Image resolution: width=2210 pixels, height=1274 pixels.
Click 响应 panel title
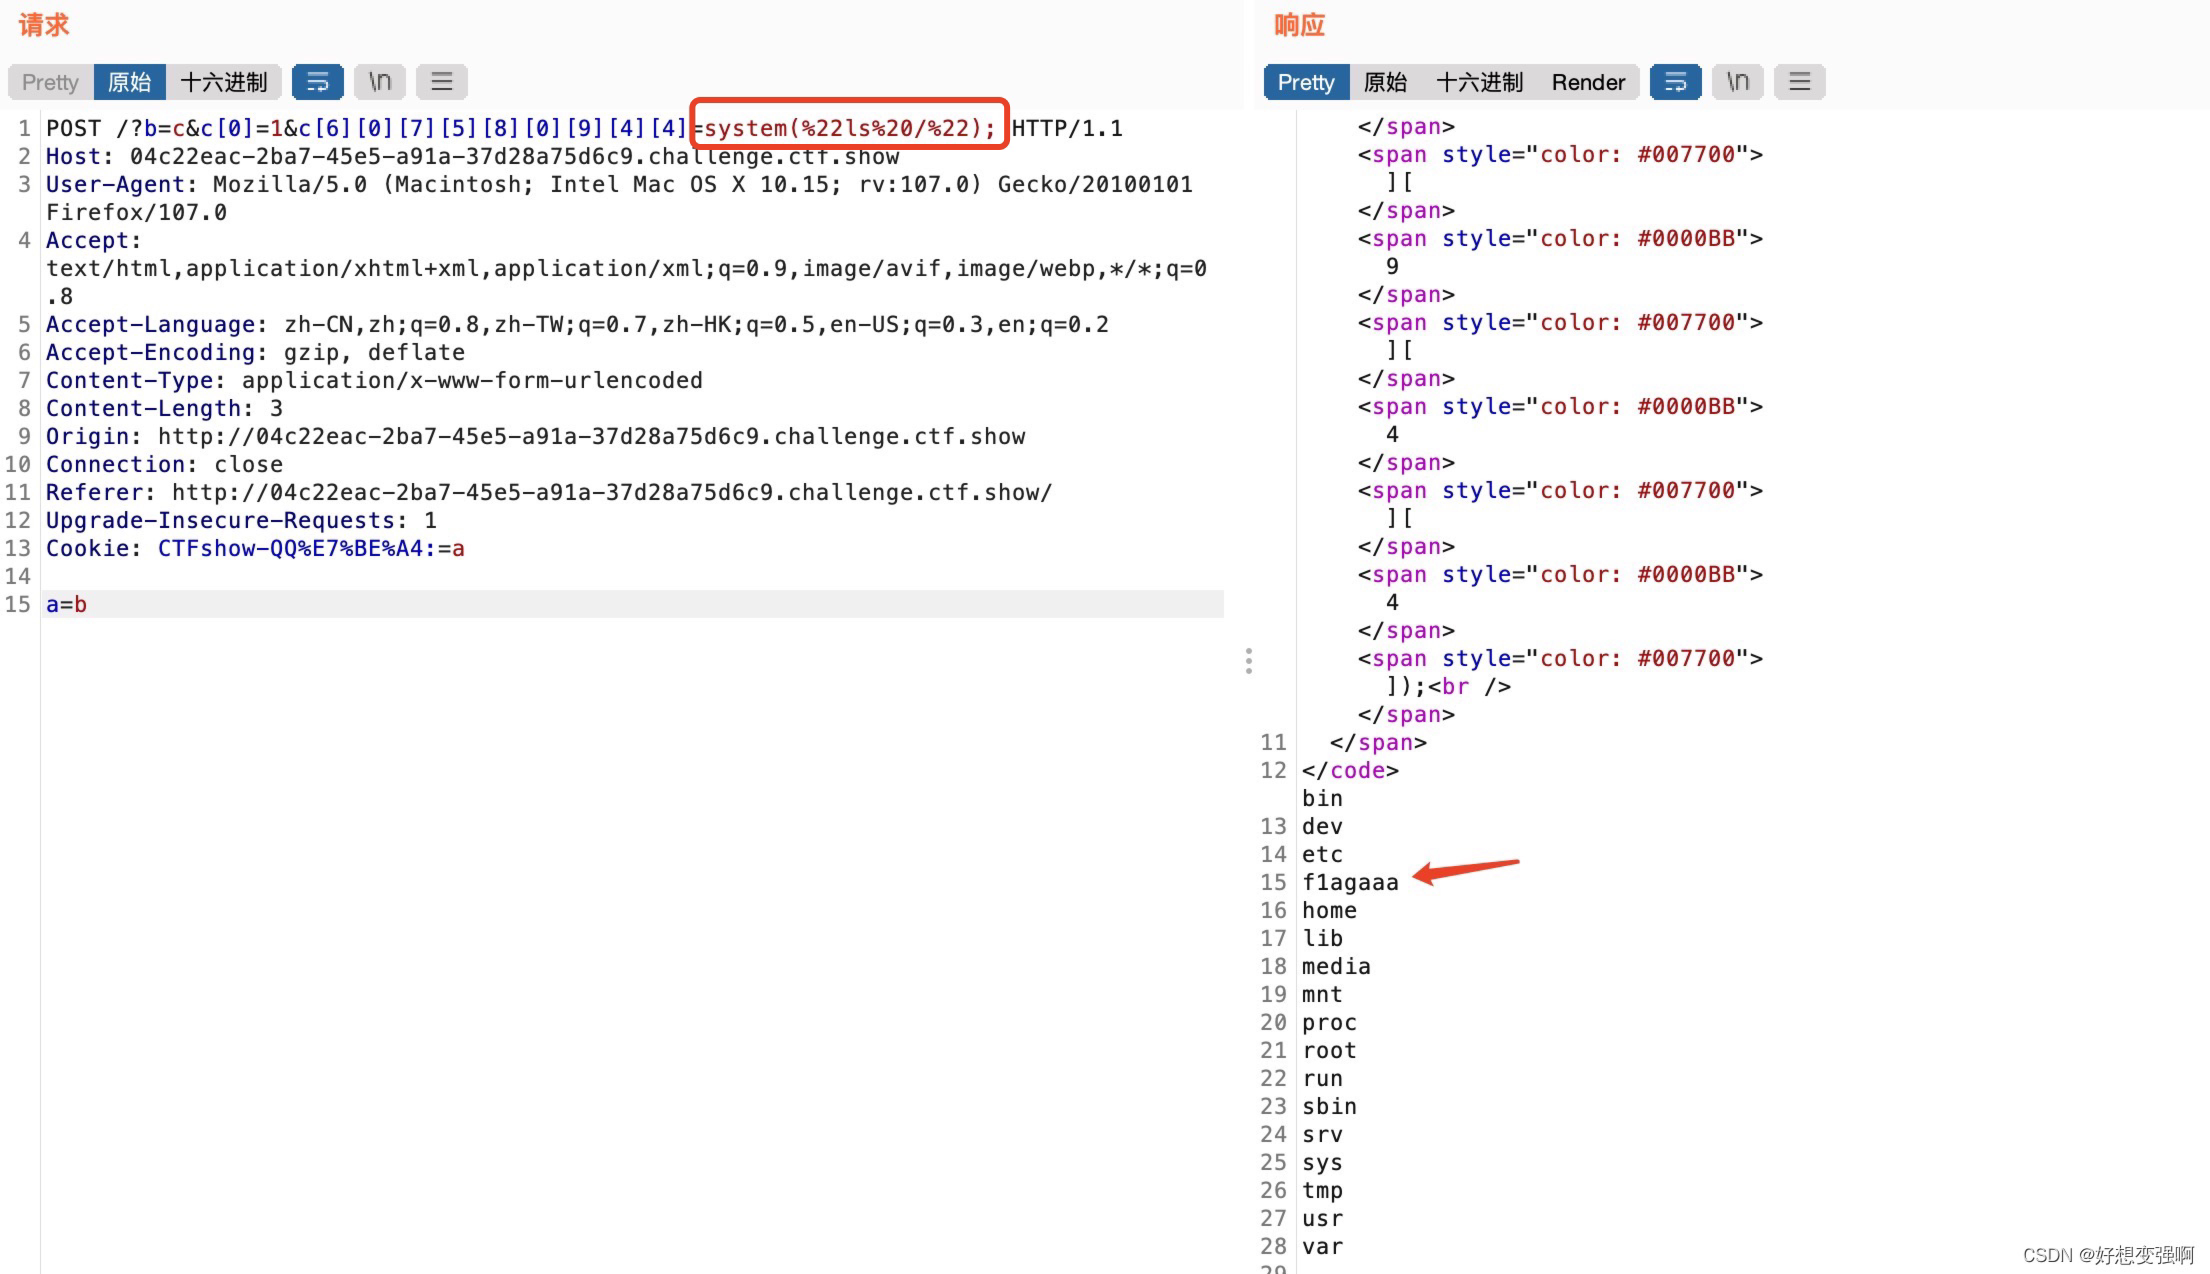[1300, 25]
